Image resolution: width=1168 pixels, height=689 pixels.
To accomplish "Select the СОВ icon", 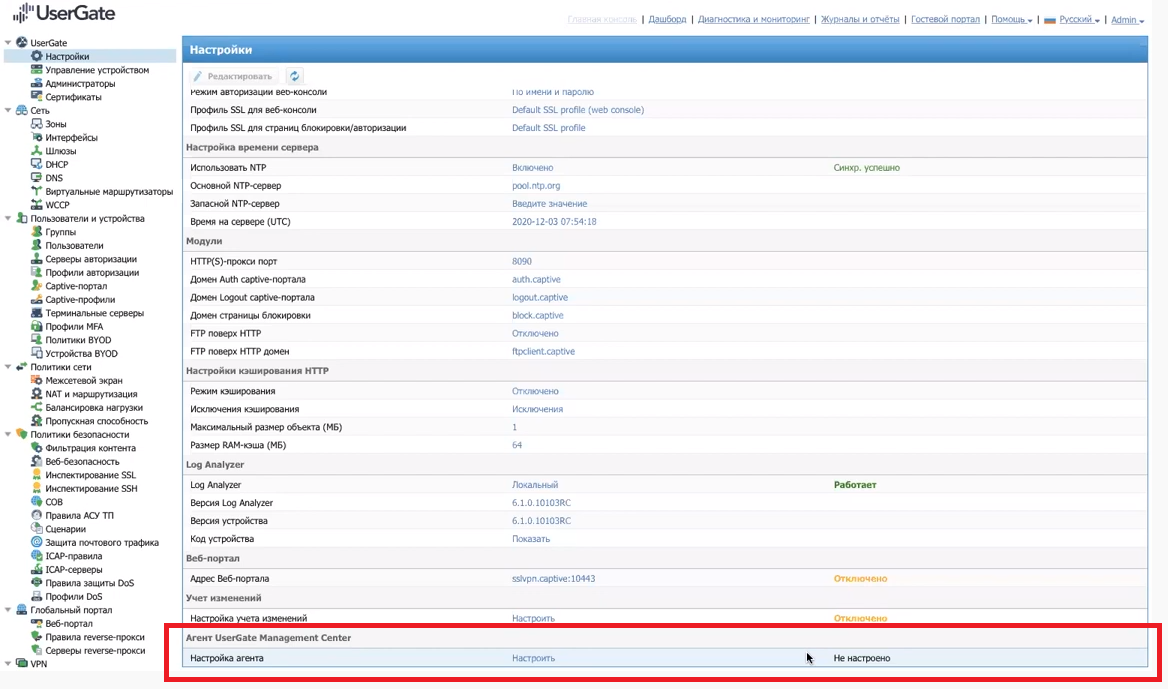I will pyautogui.click(x=36, y=501).
